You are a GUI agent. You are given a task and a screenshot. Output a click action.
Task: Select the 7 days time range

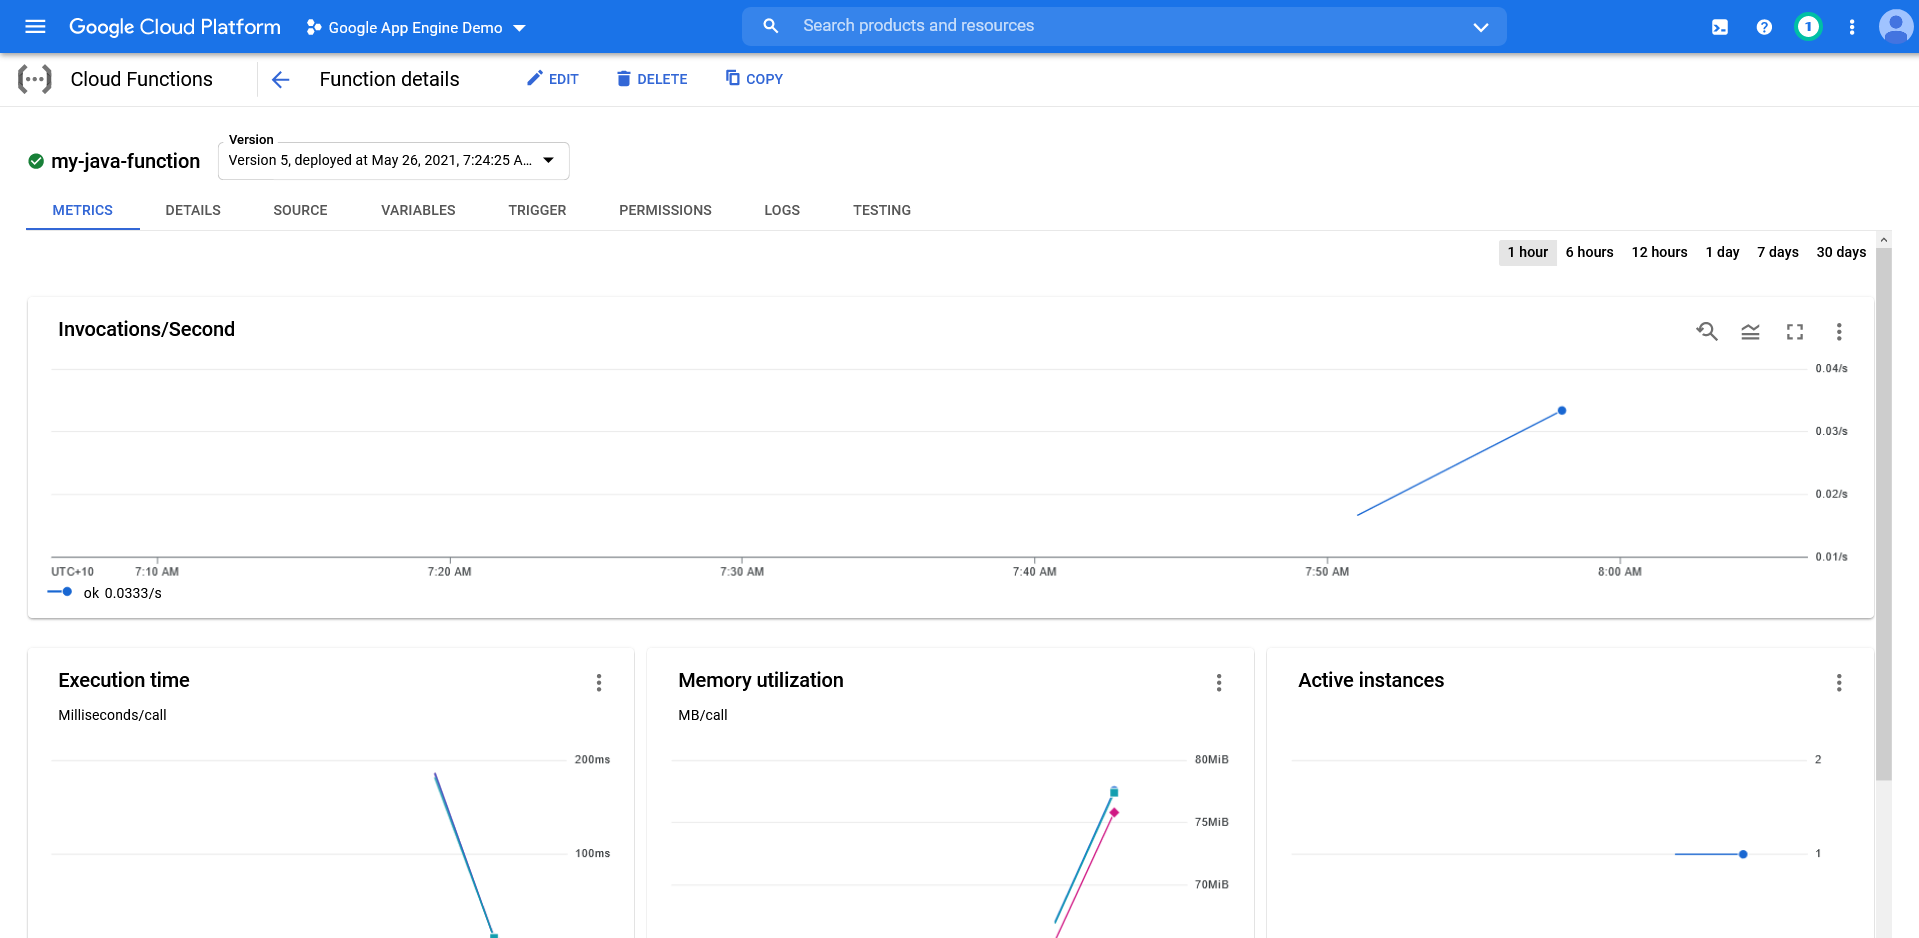[1777, 253]
